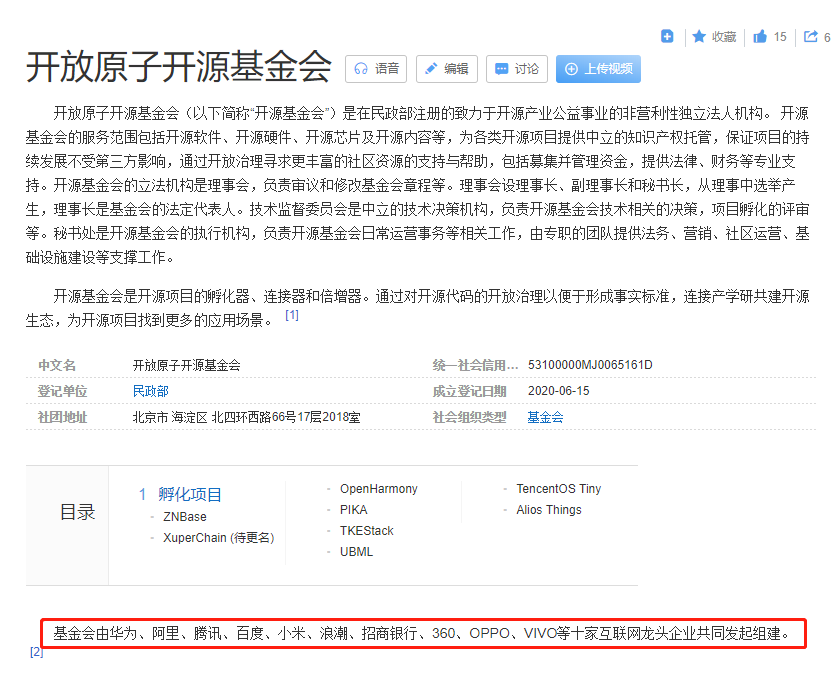This screenshot has width=840, height=698.
Task: Jump to OpenHarmony in contents
Action: point(379,489)
